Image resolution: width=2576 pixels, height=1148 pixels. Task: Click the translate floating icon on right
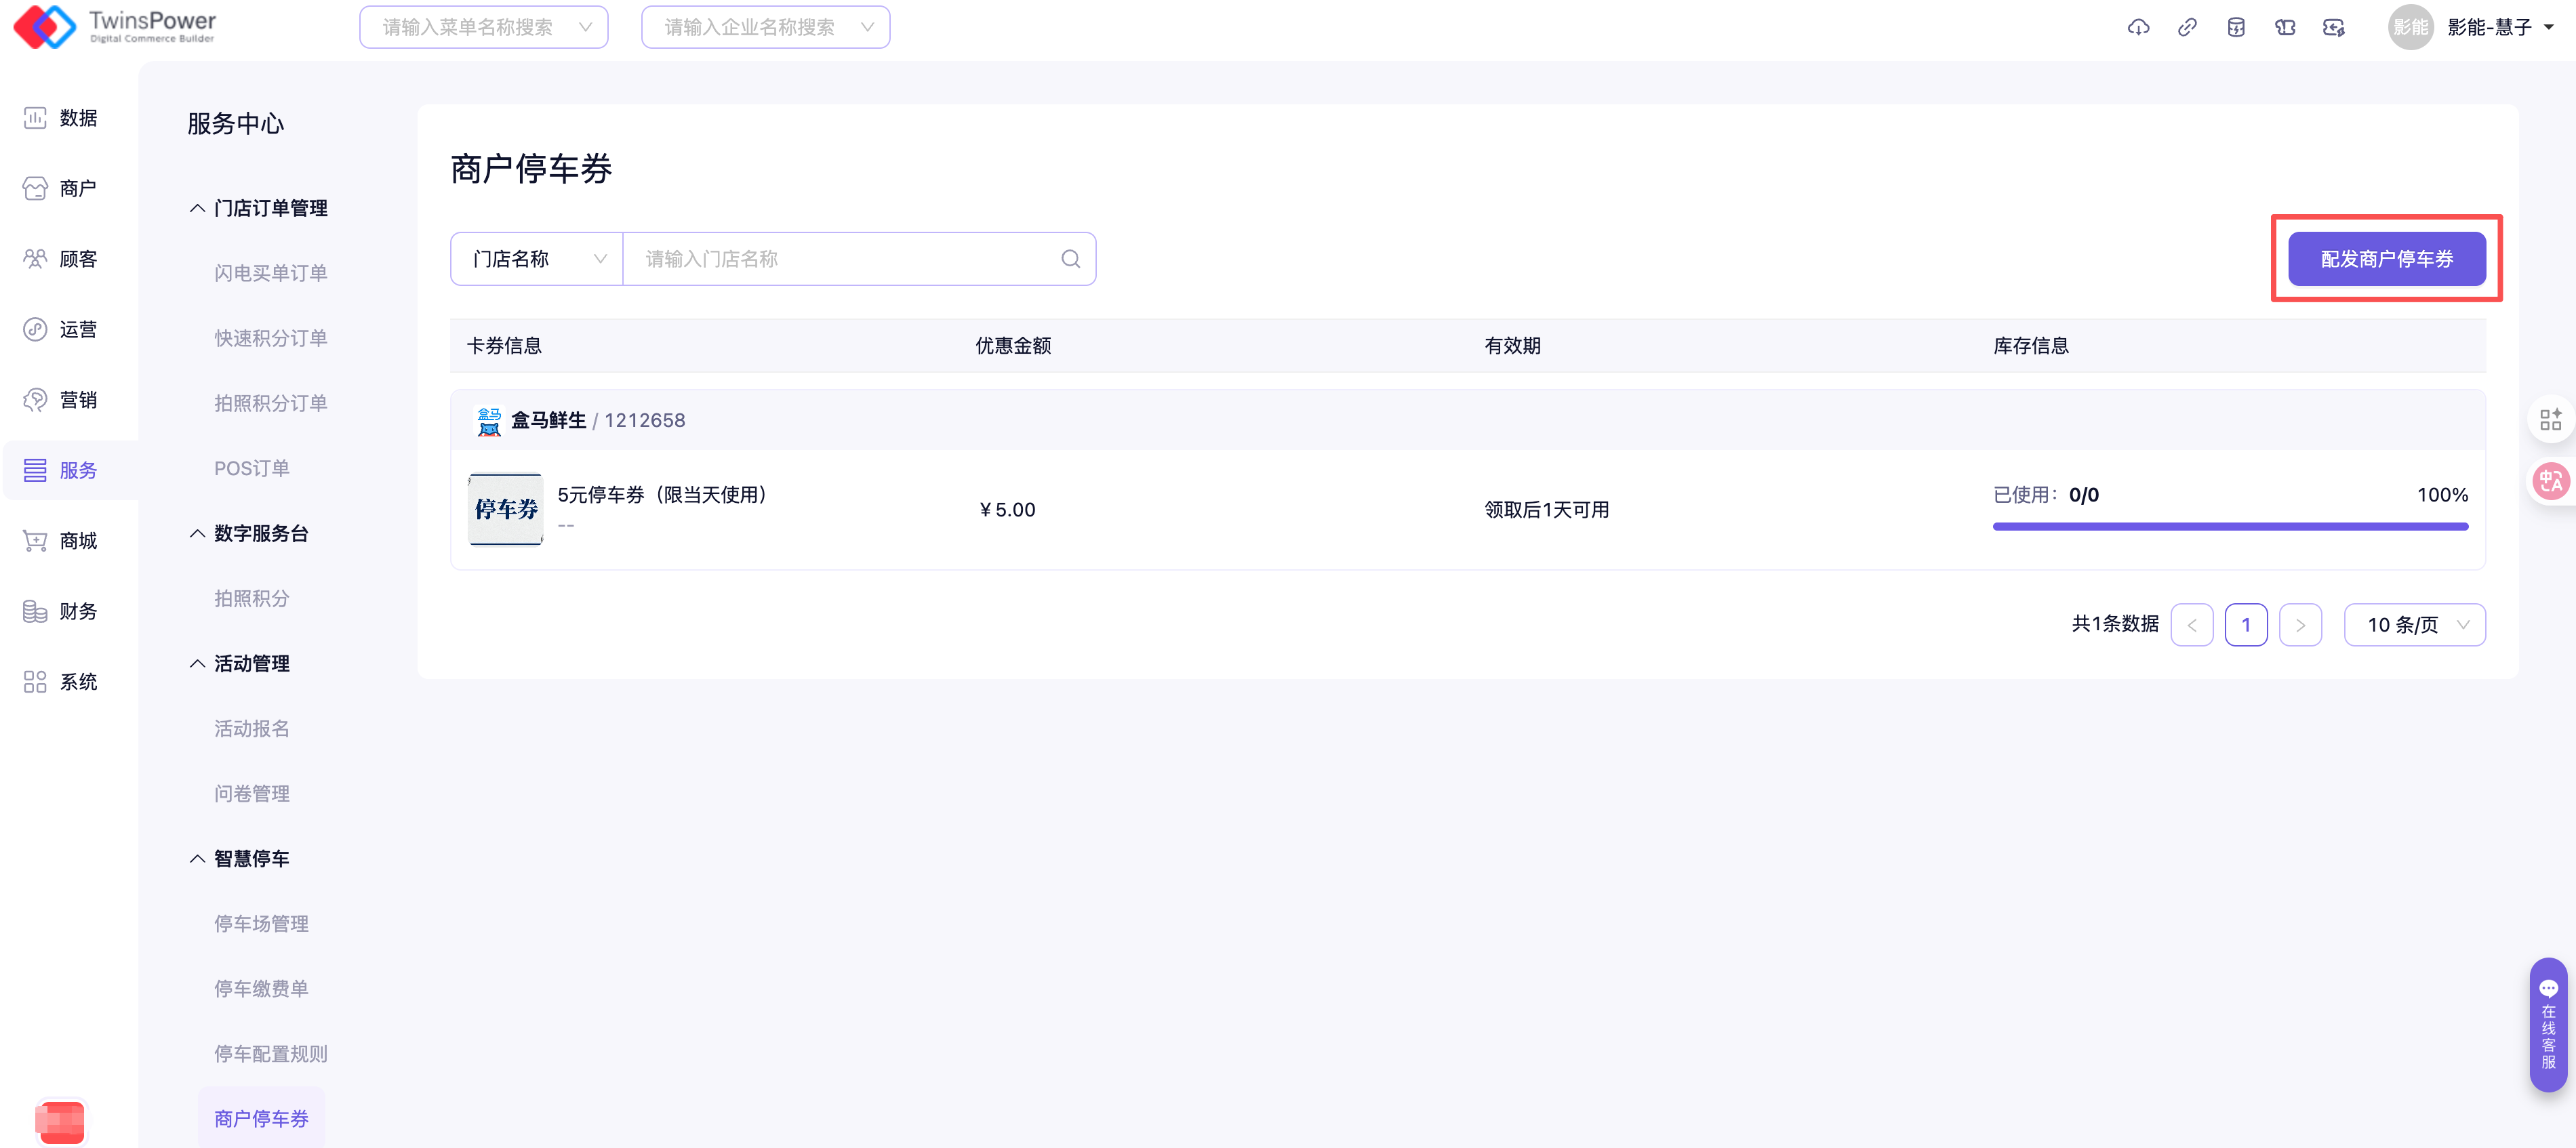(x=2550, y=481)
